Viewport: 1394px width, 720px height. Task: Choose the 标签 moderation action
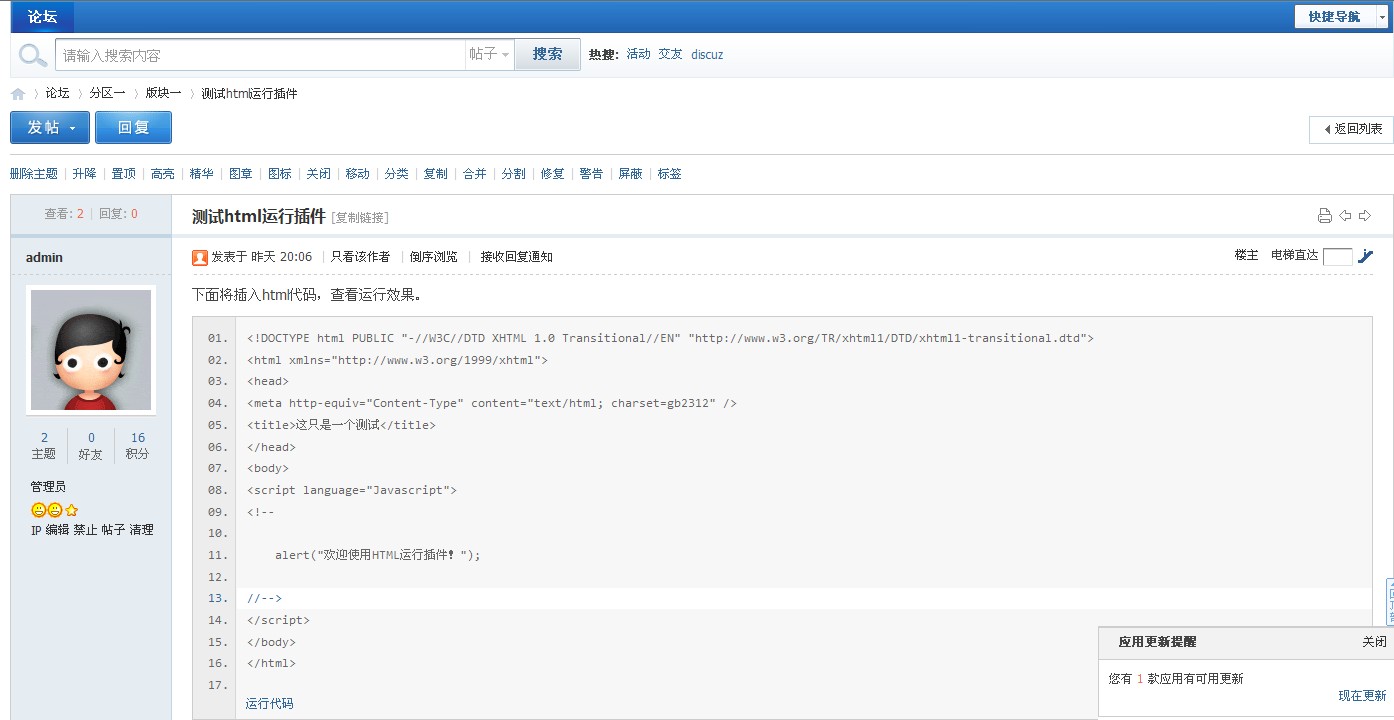669,174
